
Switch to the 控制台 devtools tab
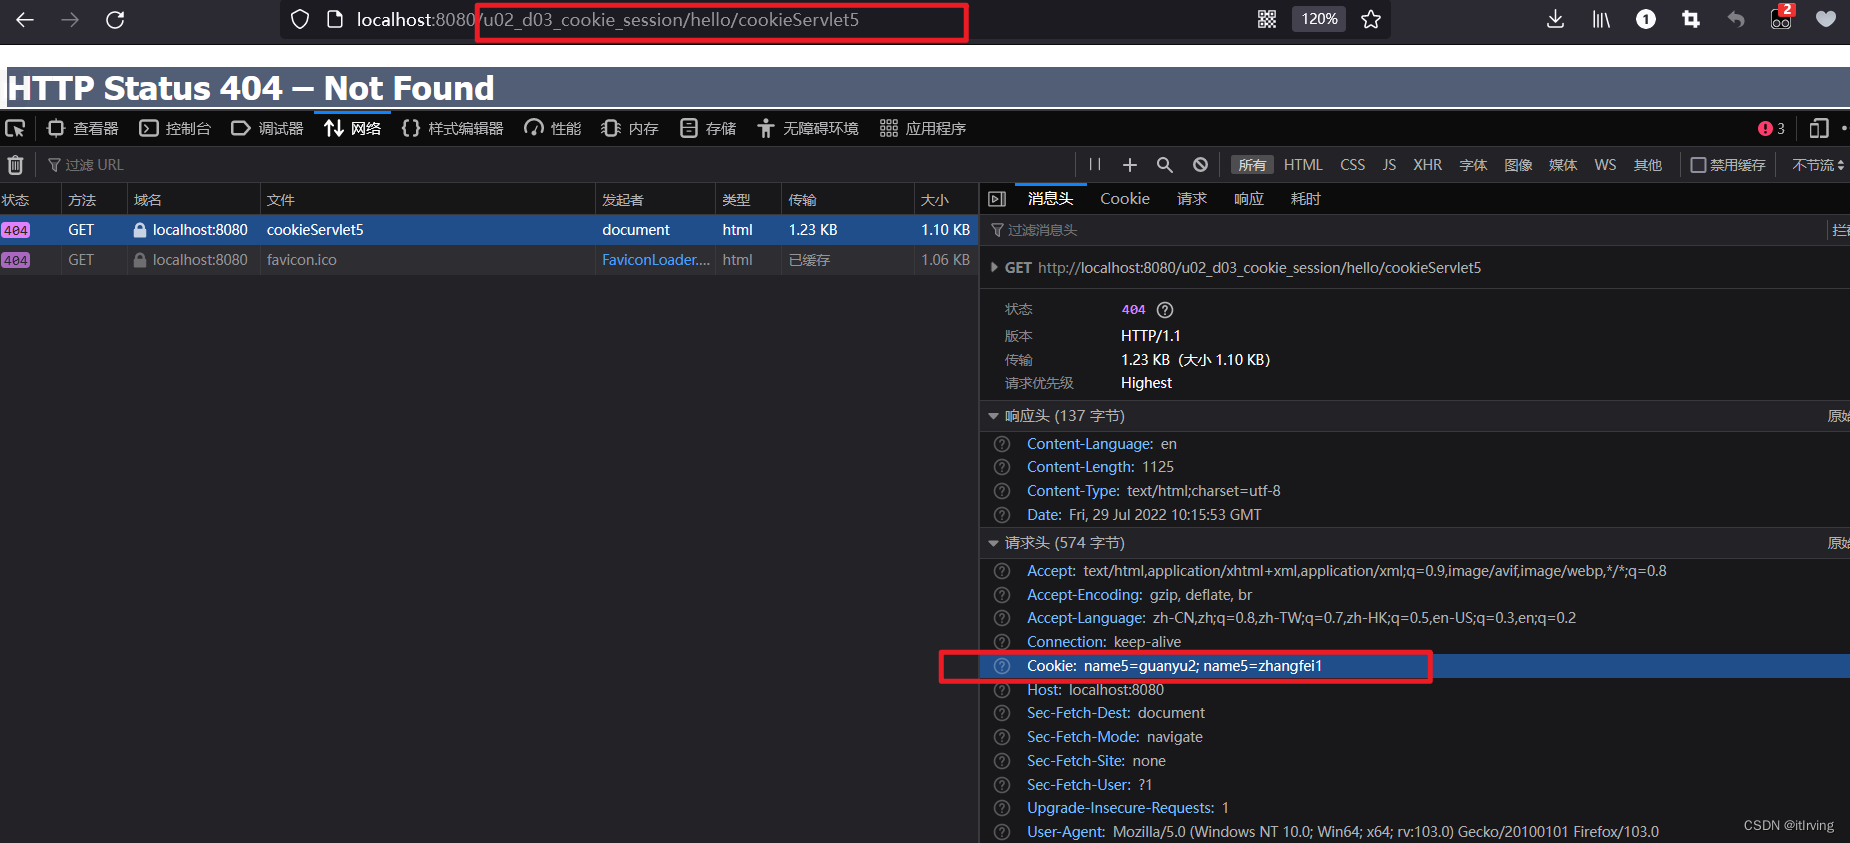pyautogui.click(x=175, y=128)
